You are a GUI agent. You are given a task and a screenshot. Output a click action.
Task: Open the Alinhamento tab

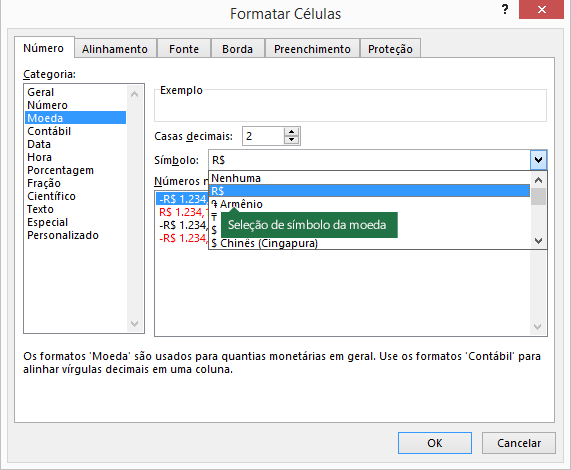(115, 49)
